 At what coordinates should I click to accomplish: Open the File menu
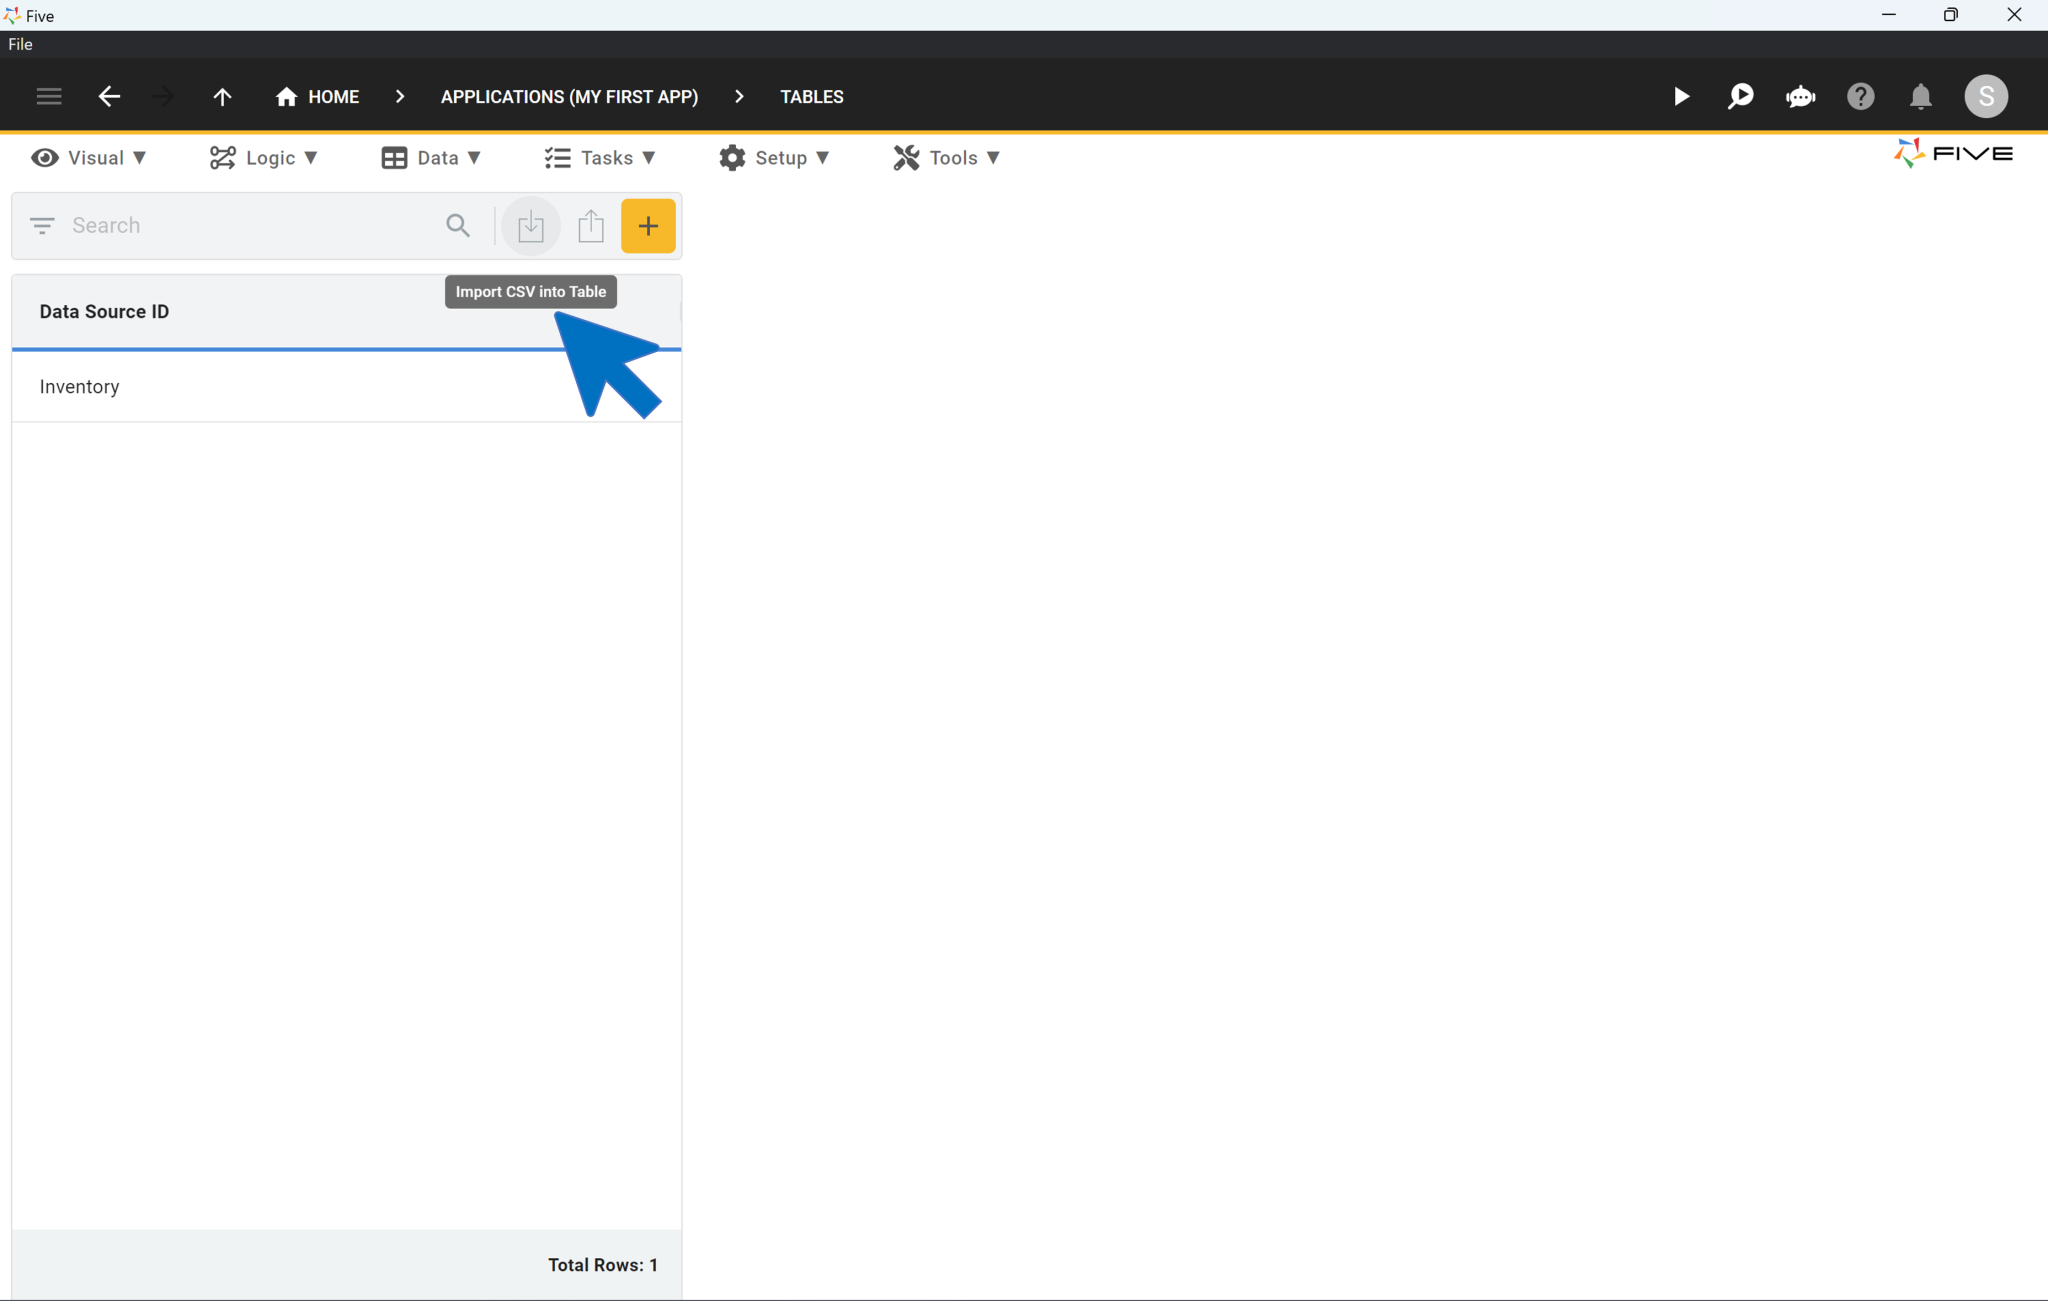20,44
